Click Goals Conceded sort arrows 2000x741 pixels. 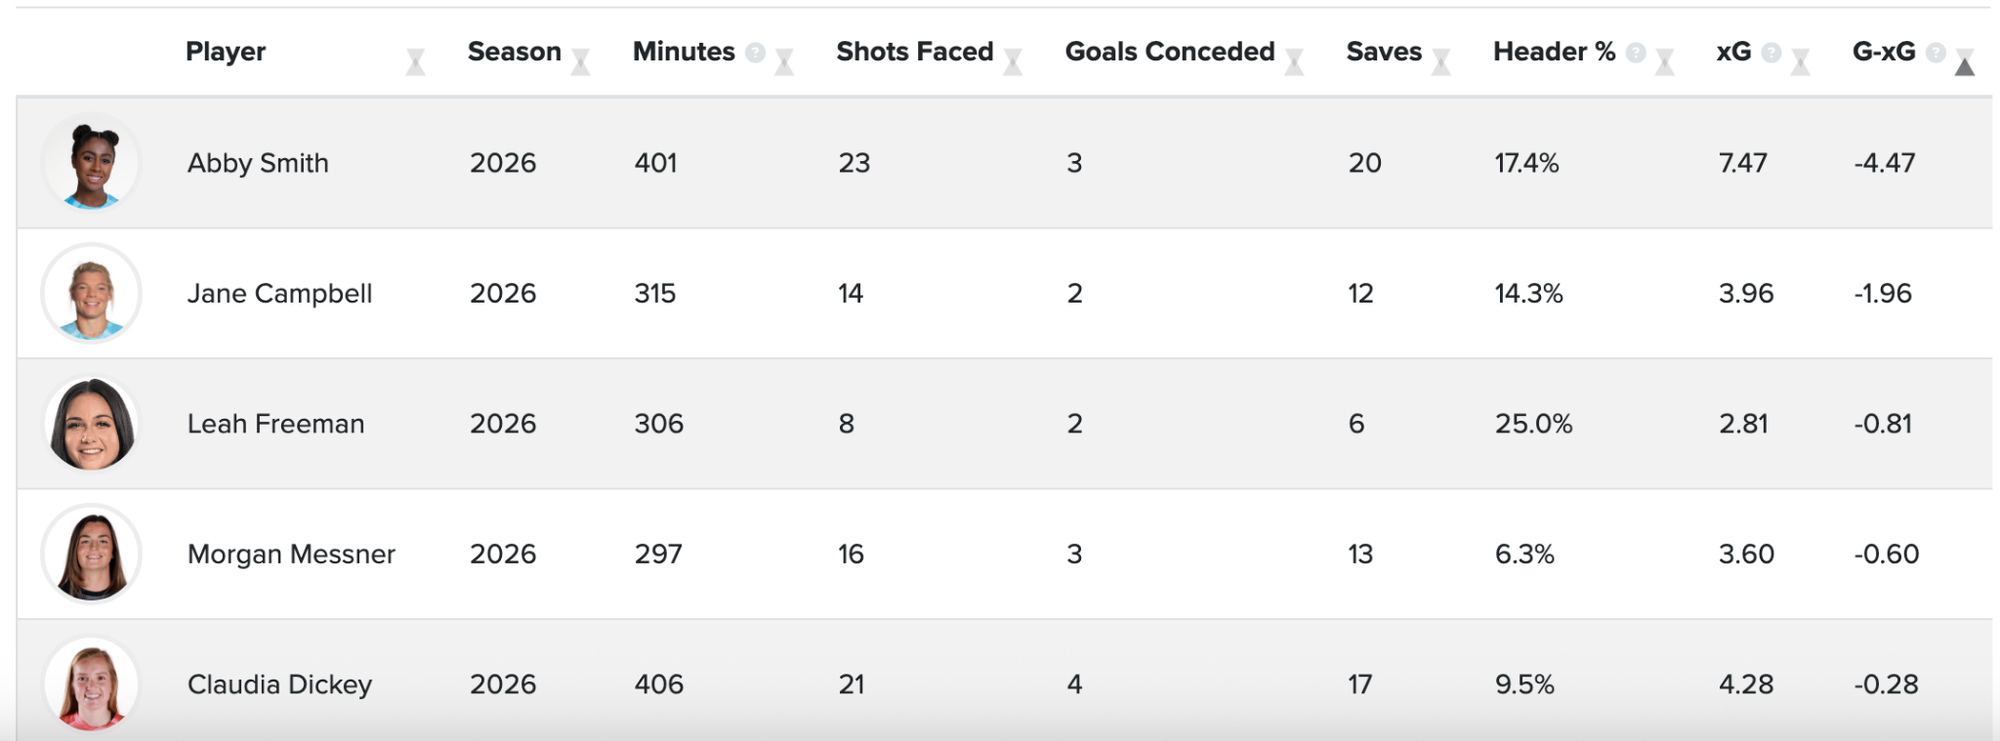[x=1294, y=62]
